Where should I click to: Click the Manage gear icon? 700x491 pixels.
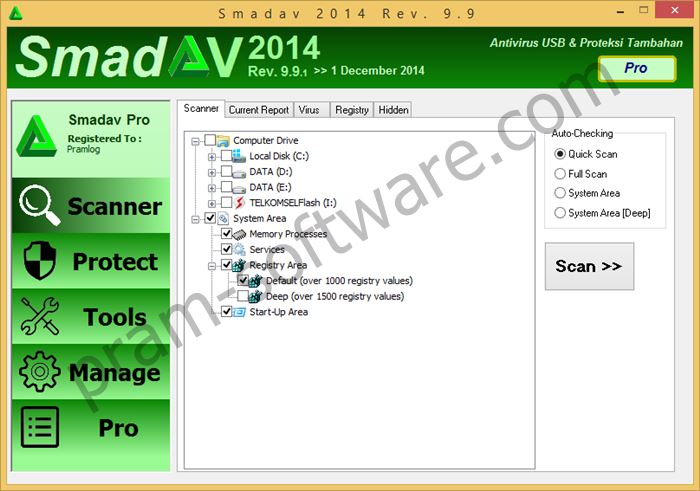(40, 371)
